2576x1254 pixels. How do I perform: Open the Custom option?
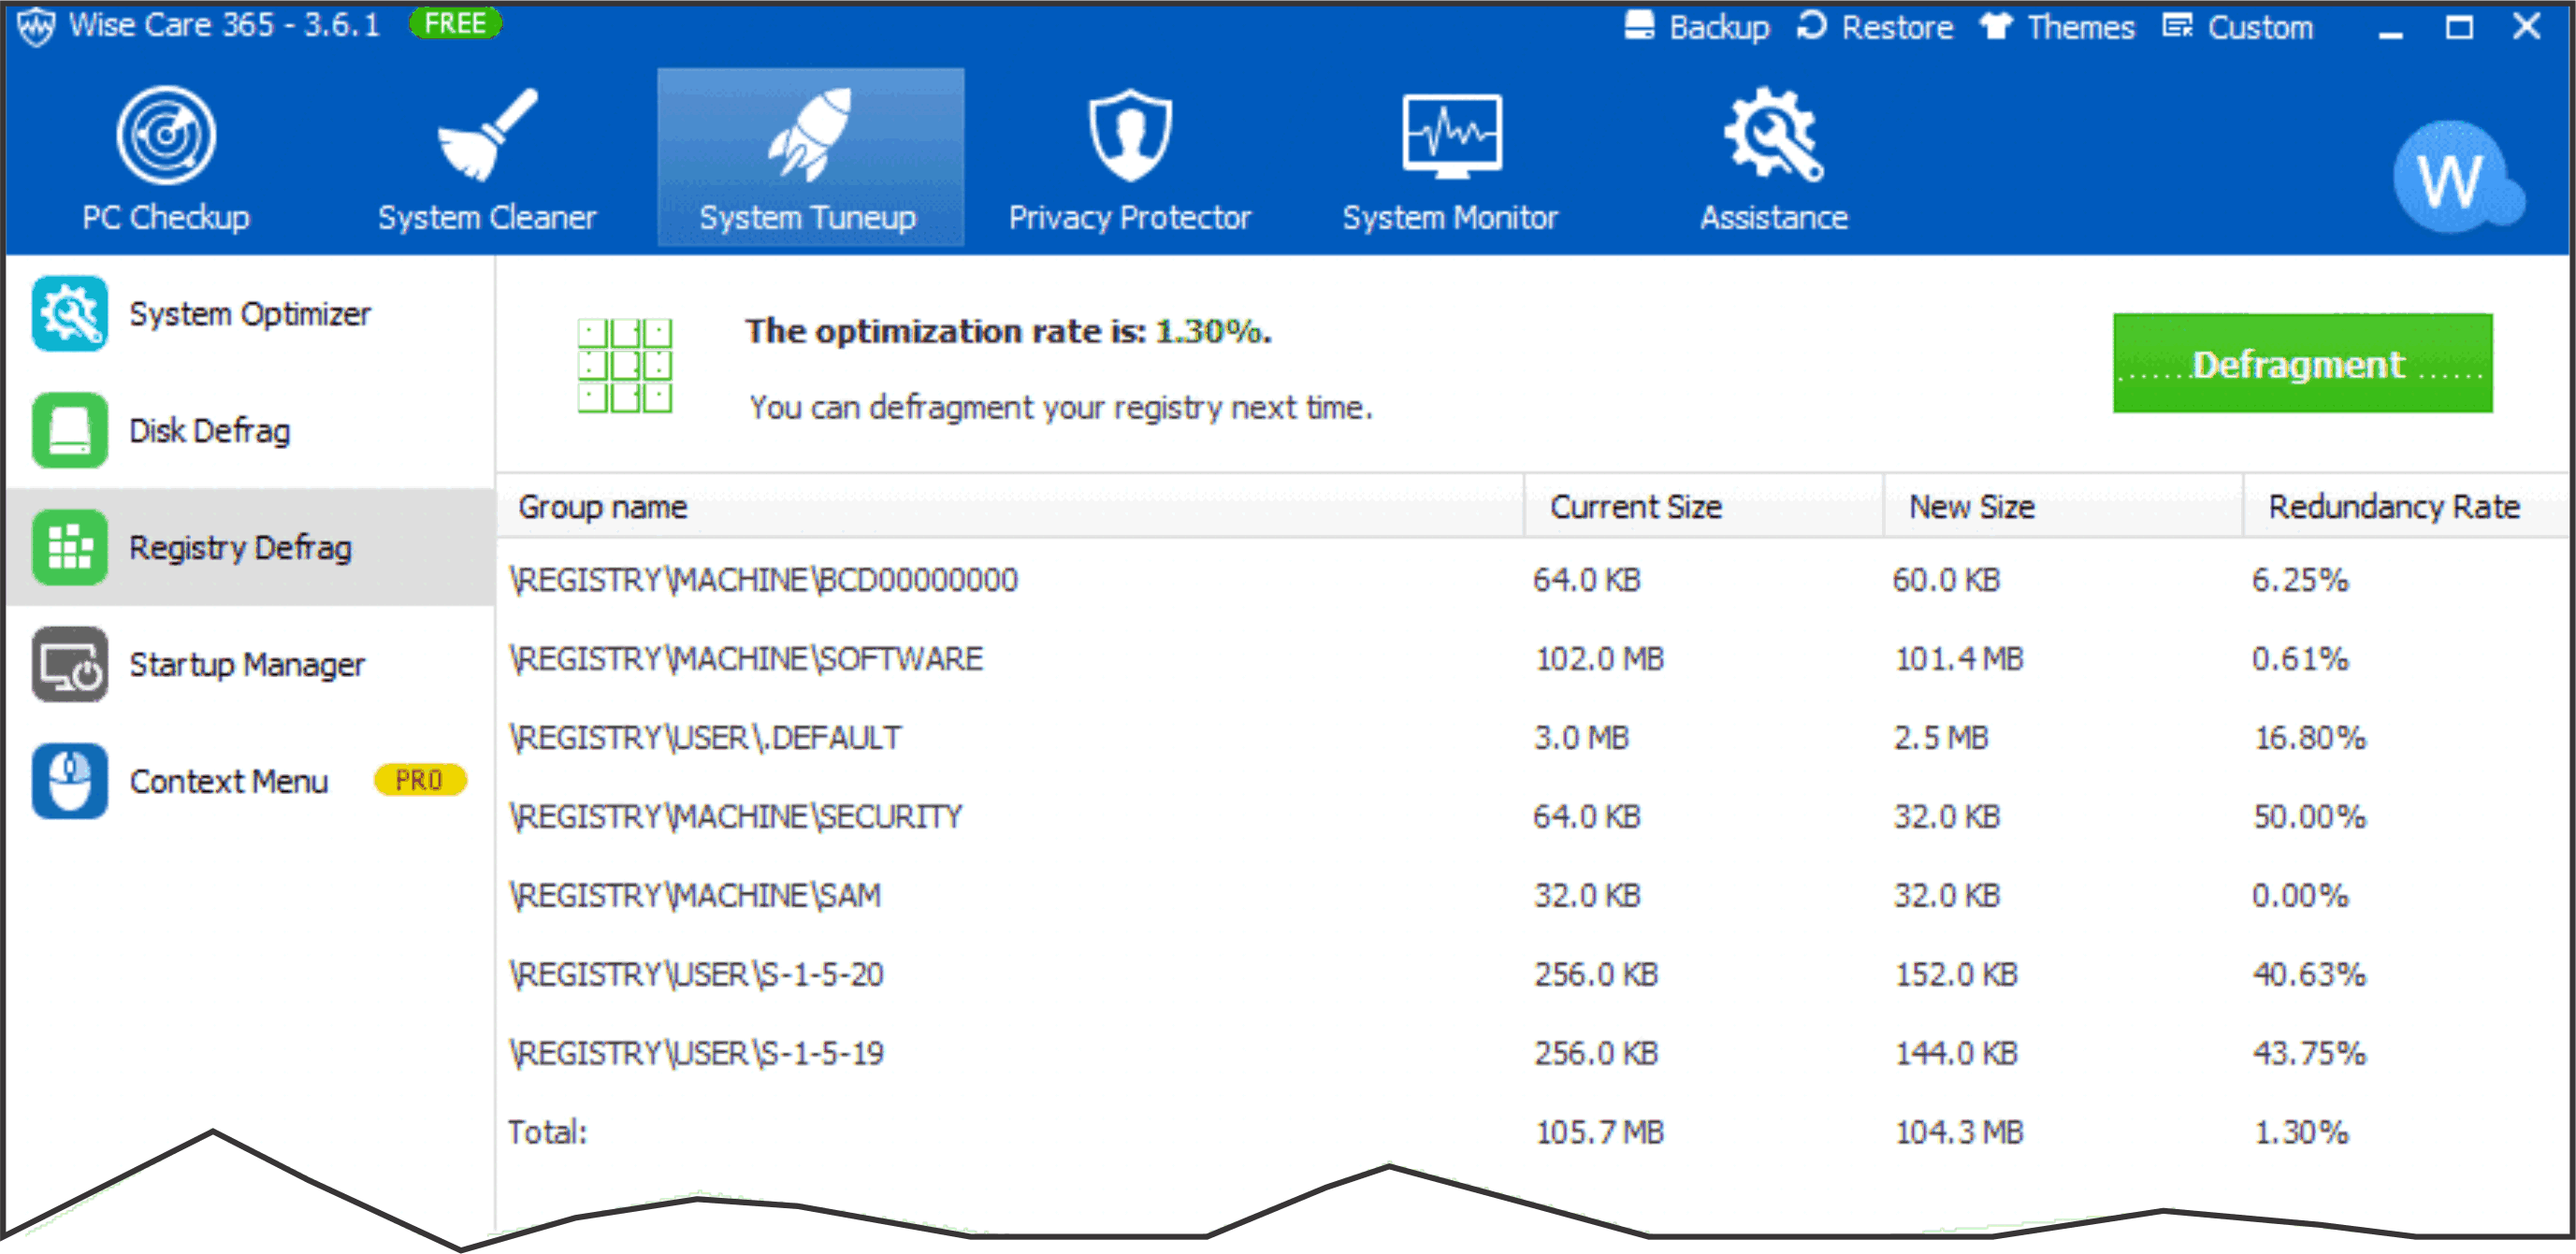point(2238,26)
